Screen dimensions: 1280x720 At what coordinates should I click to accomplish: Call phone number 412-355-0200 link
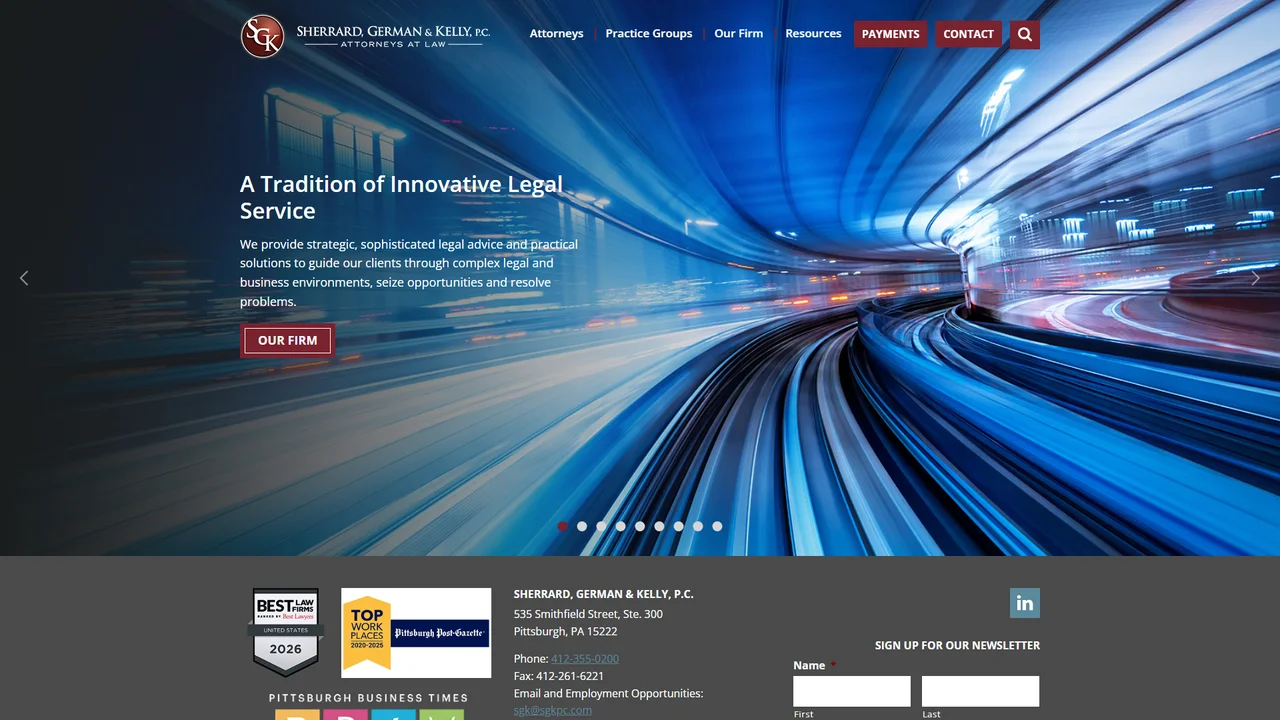585,659
